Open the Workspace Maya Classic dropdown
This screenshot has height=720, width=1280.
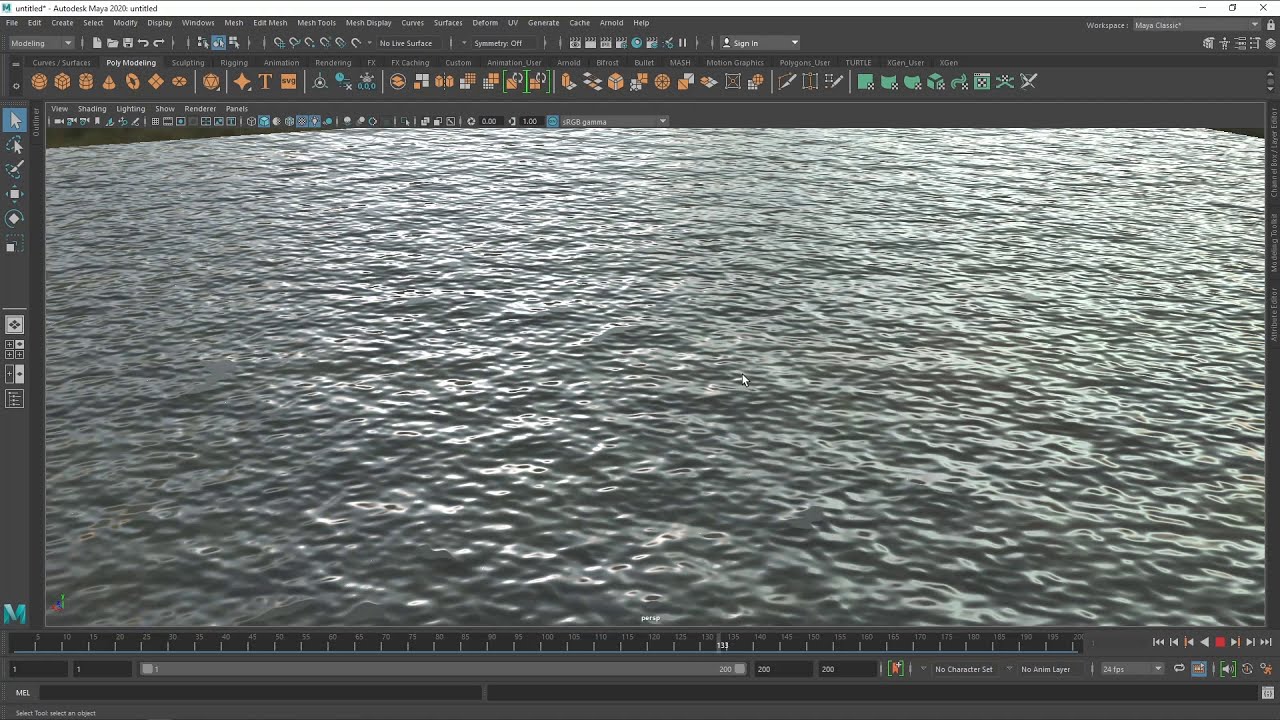tap(1196, 25)
